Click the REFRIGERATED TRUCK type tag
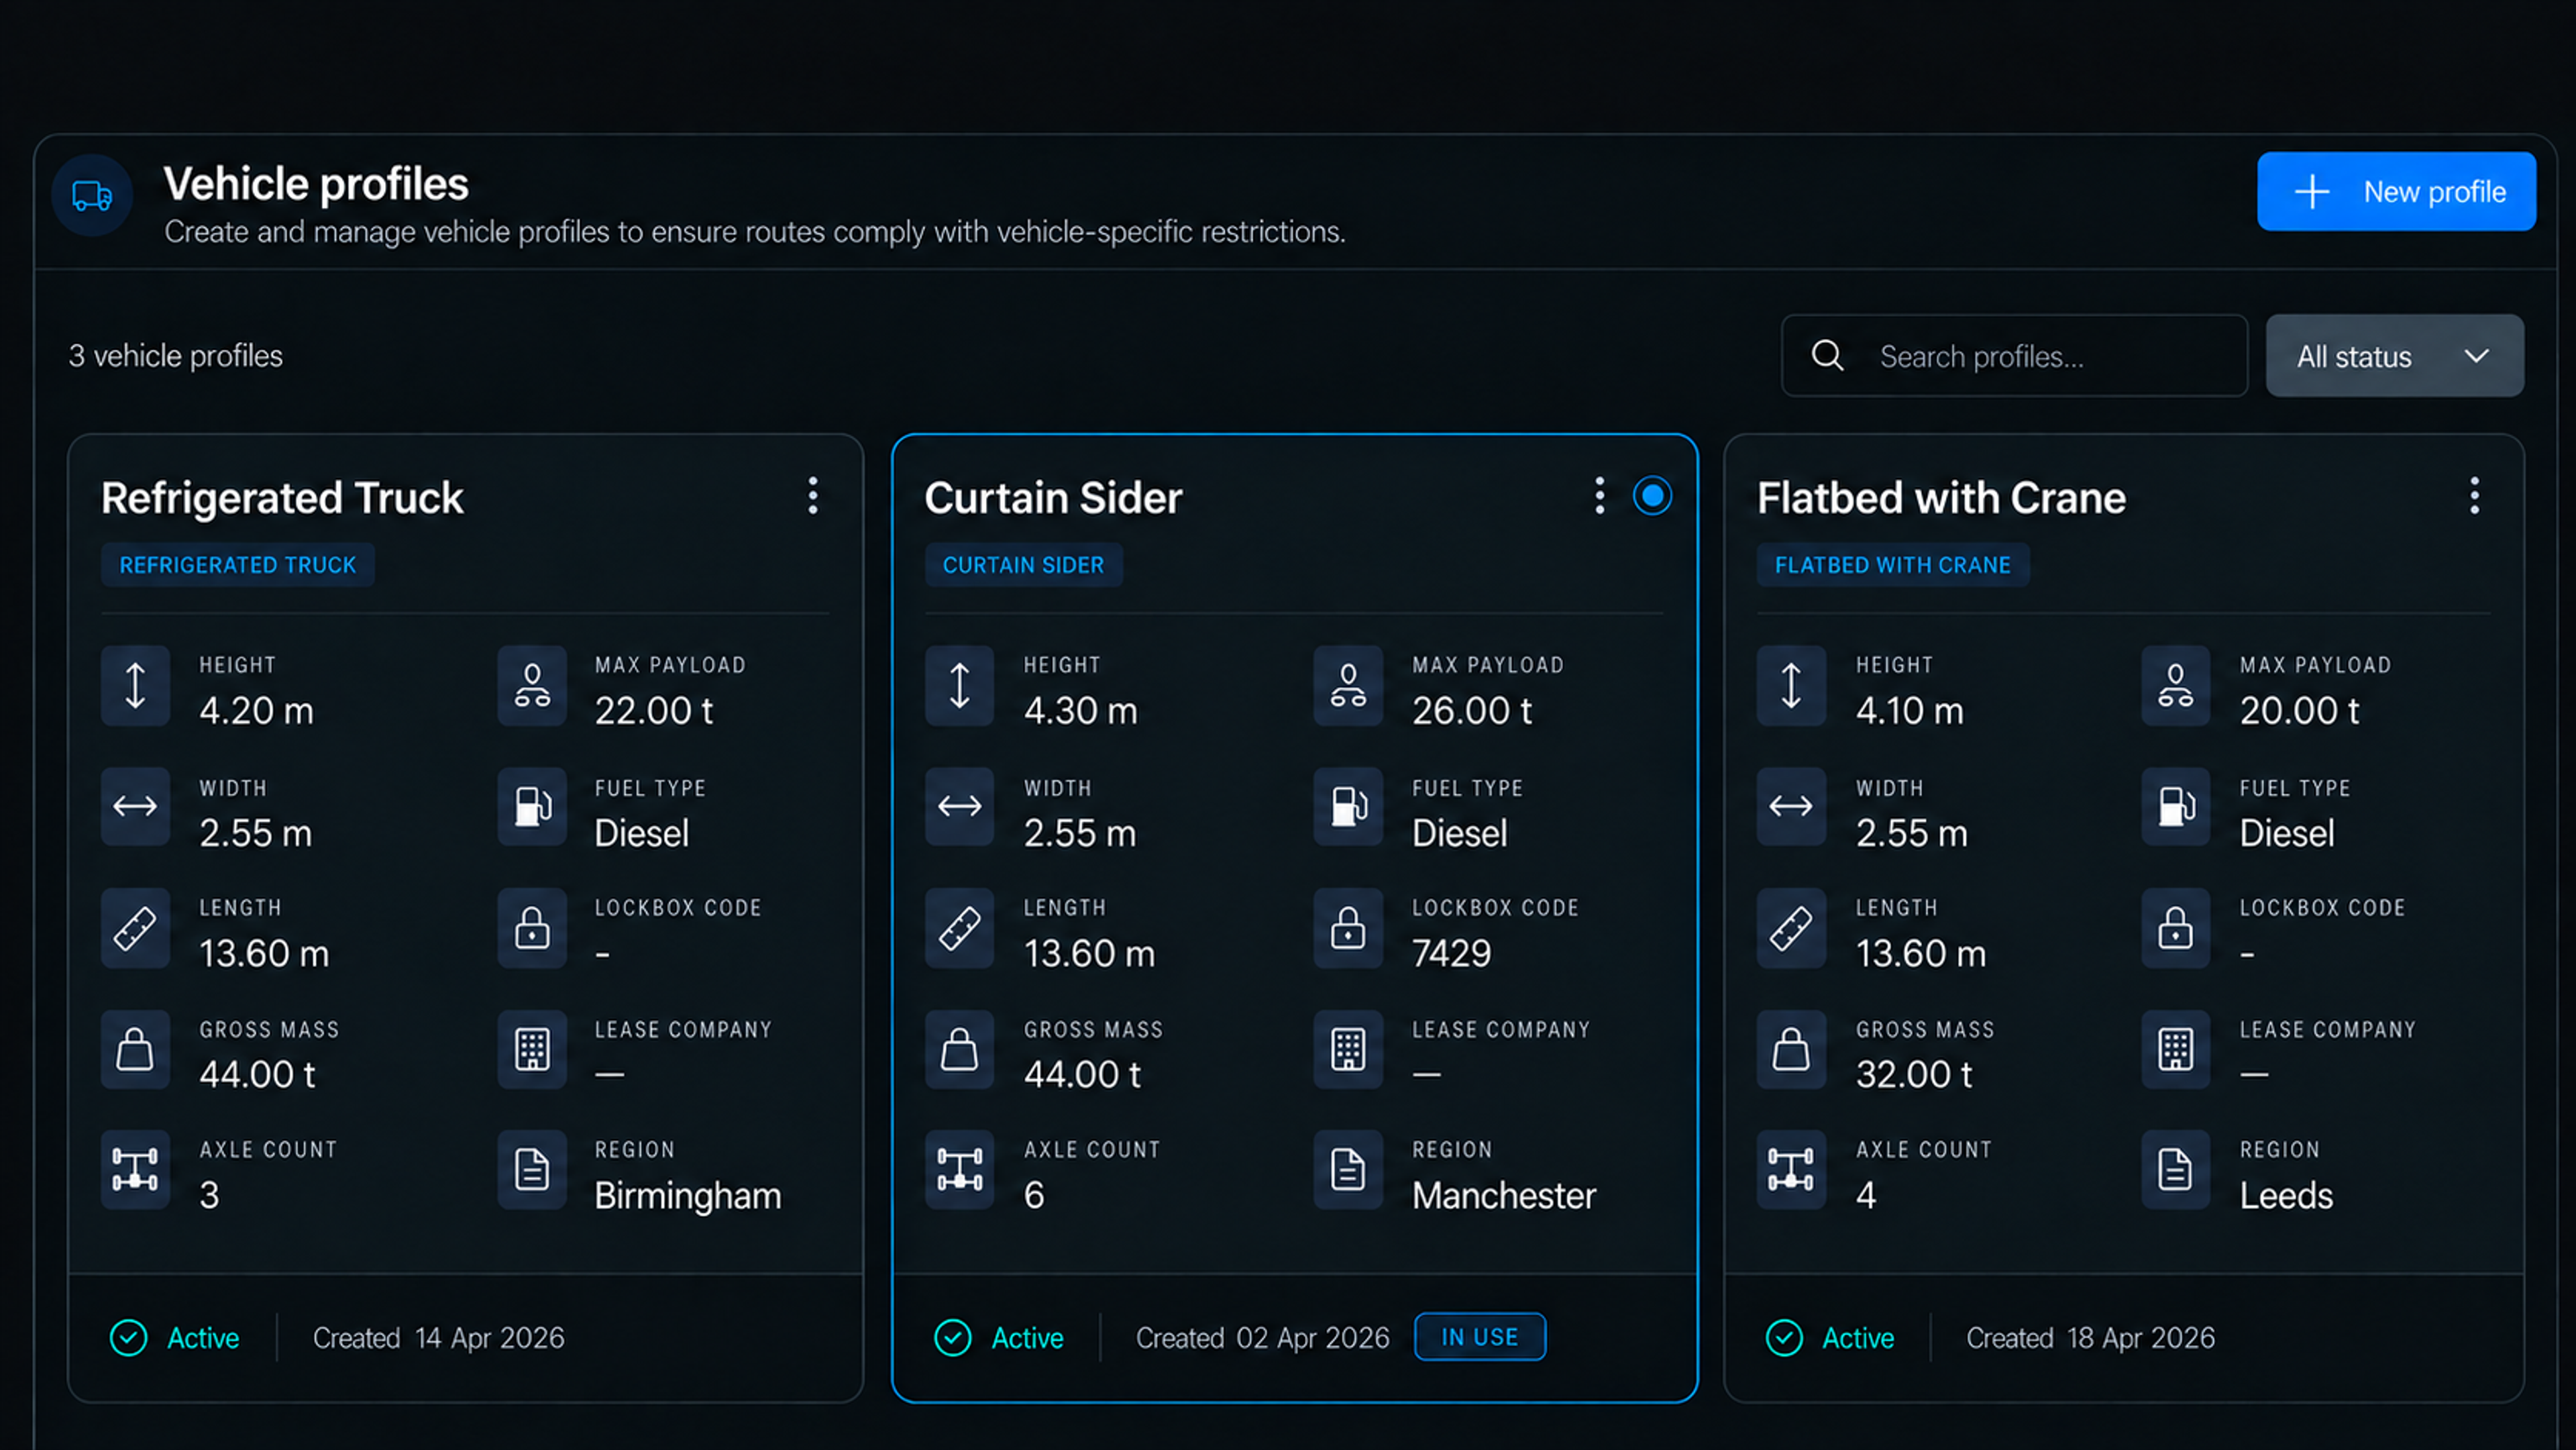The height and width of the screenshot is (1450, 2576). point(238,565)
